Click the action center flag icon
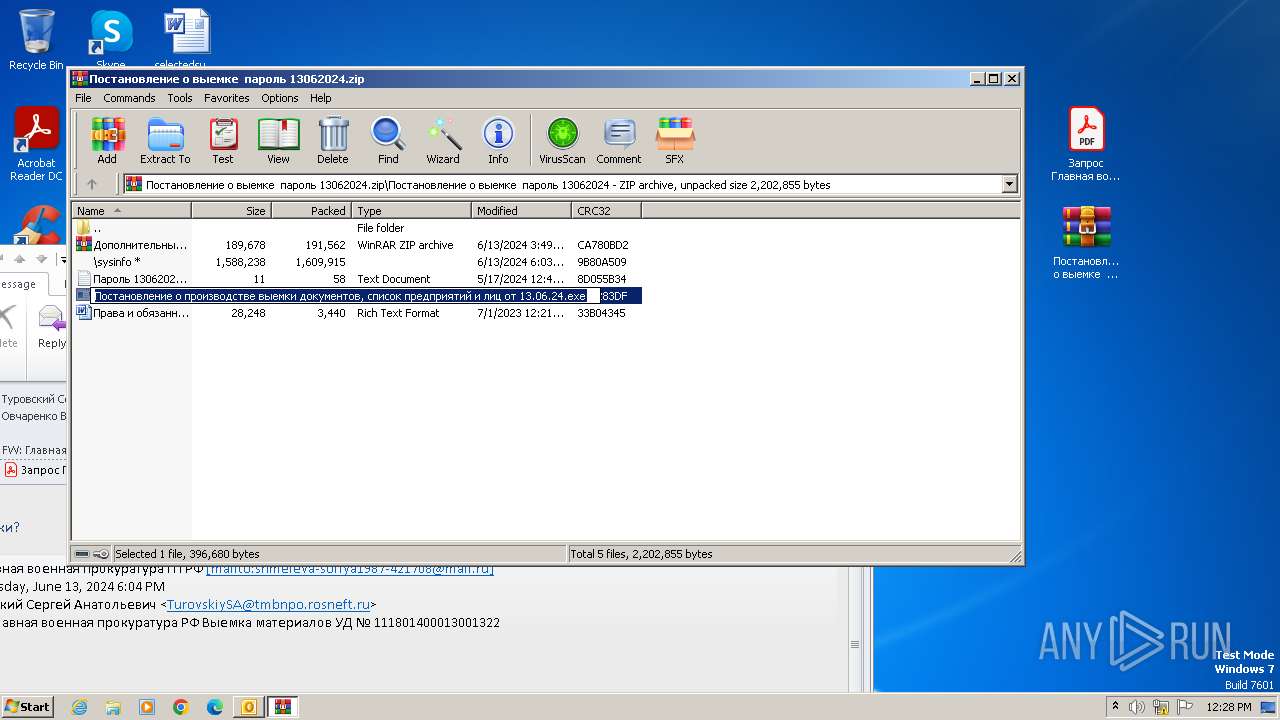The image size is (1280, 720). pyautogui.click(x=1184, y=707)
